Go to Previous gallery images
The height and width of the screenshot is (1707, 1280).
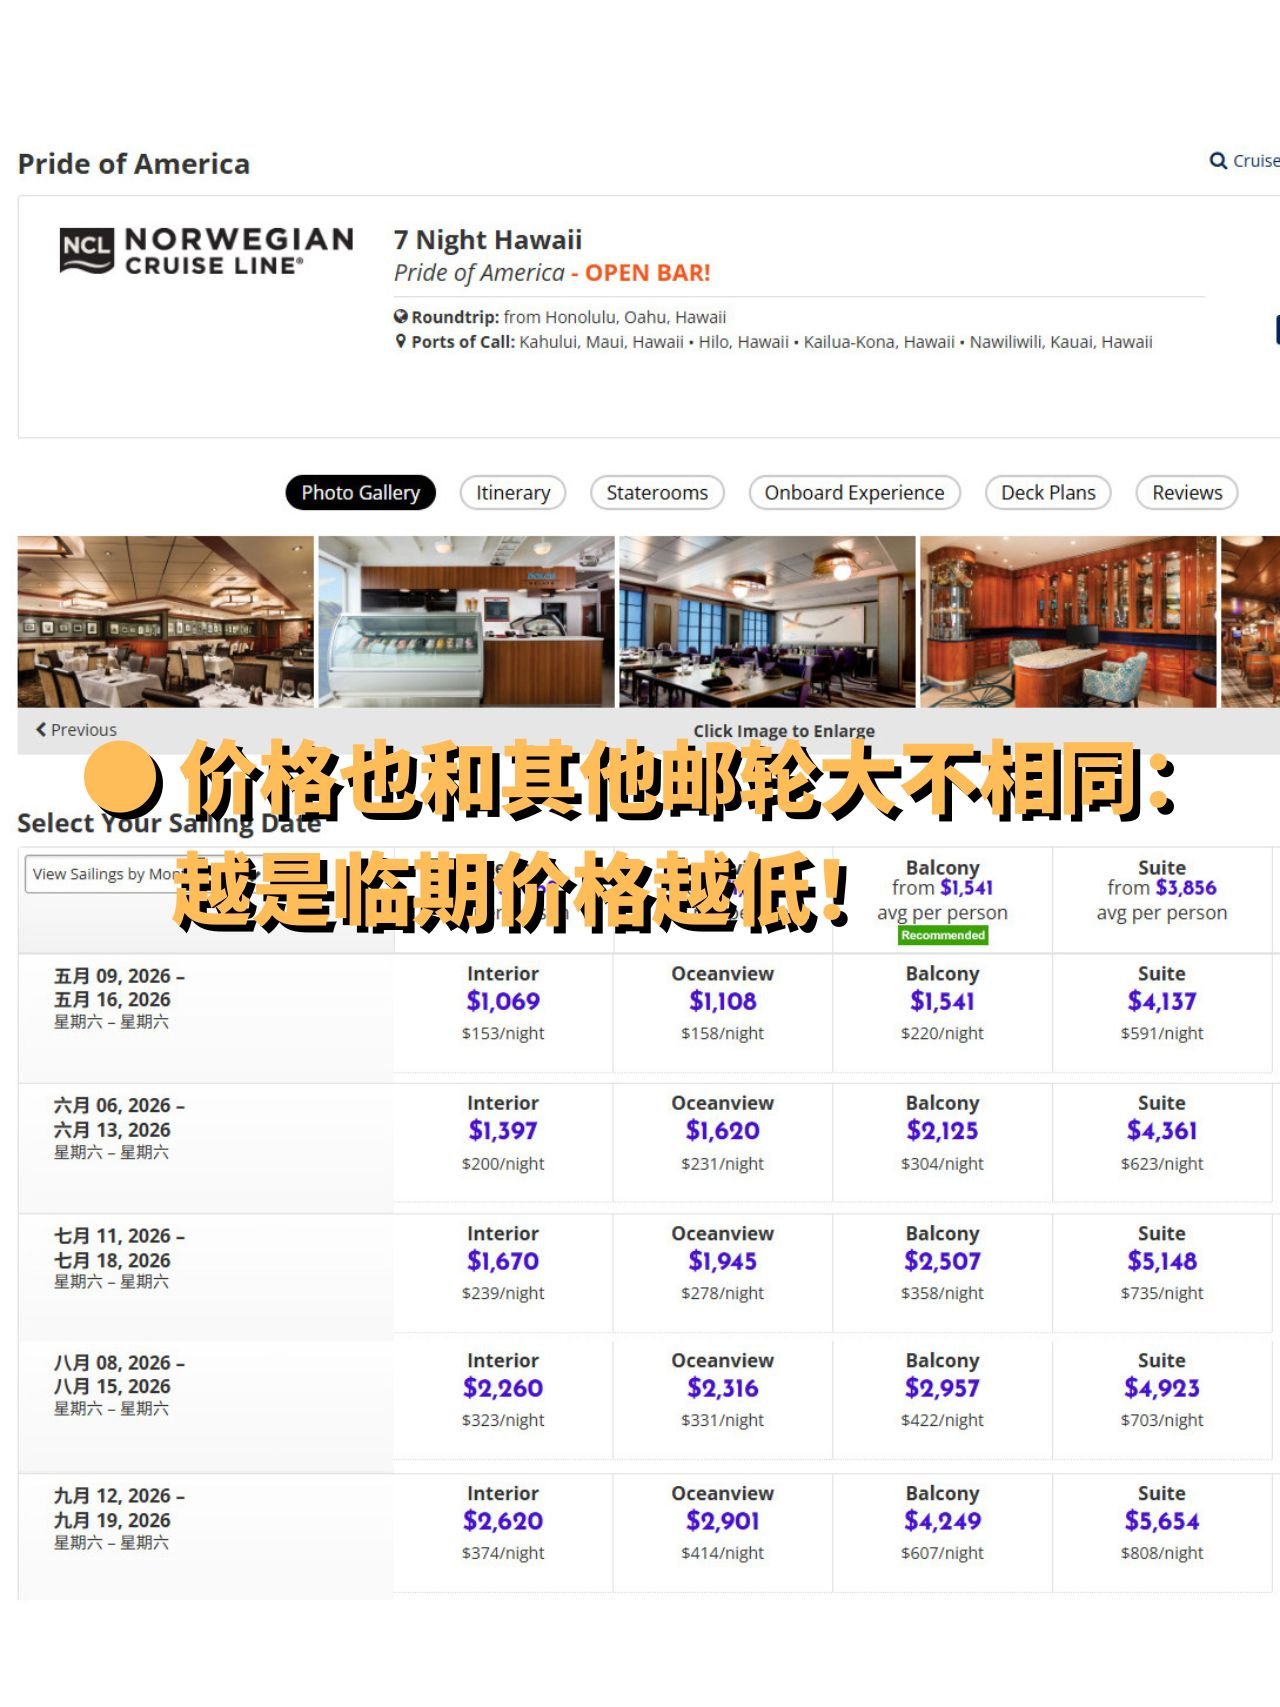pyautogui.click(x=76, y=730)
